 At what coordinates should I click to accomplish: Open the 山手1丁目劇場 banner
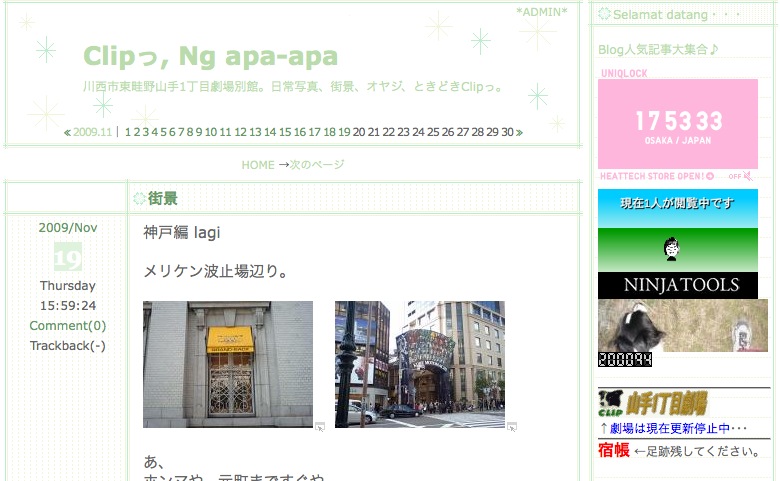(x=653, y=403)
